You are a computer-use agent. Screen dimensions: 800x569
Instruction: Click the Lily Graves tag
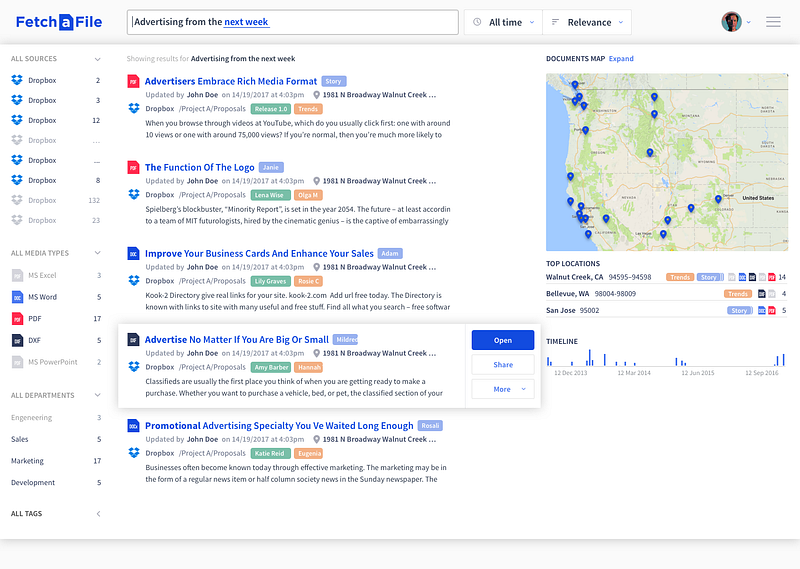coord(271,281)
